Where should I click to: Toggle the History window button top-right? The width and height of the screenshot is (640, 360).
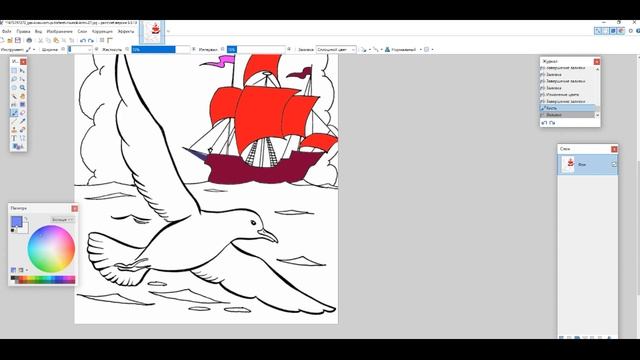pos(605,31)
